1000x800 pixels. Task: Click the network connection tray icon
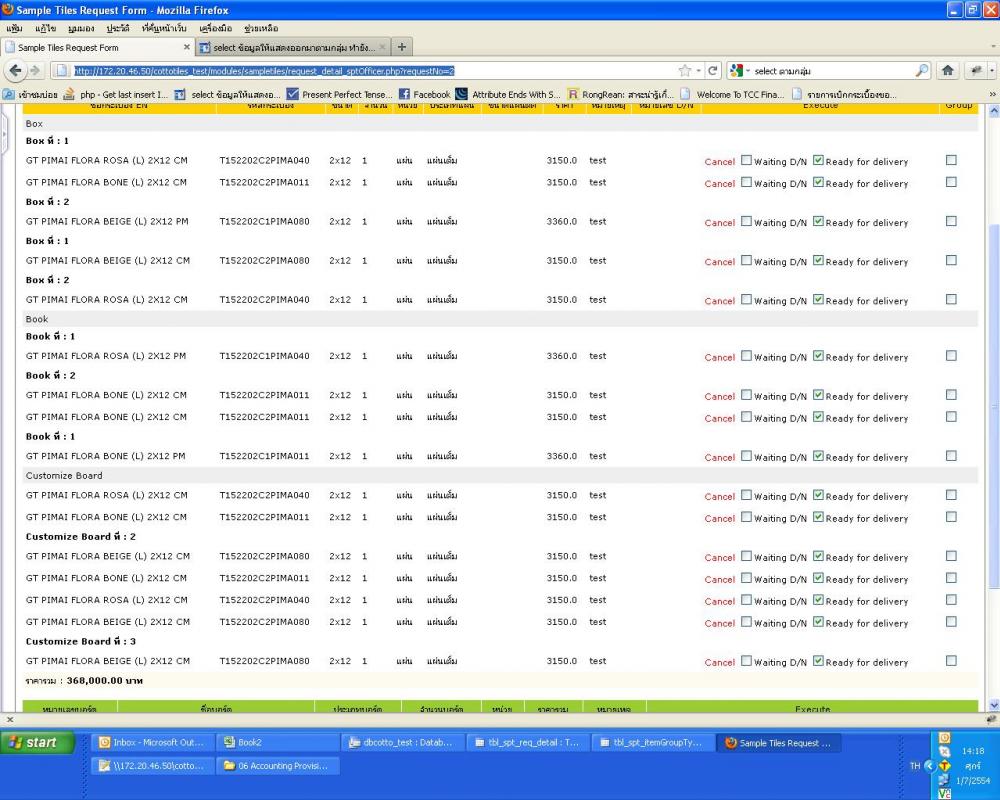click(945, 780)
